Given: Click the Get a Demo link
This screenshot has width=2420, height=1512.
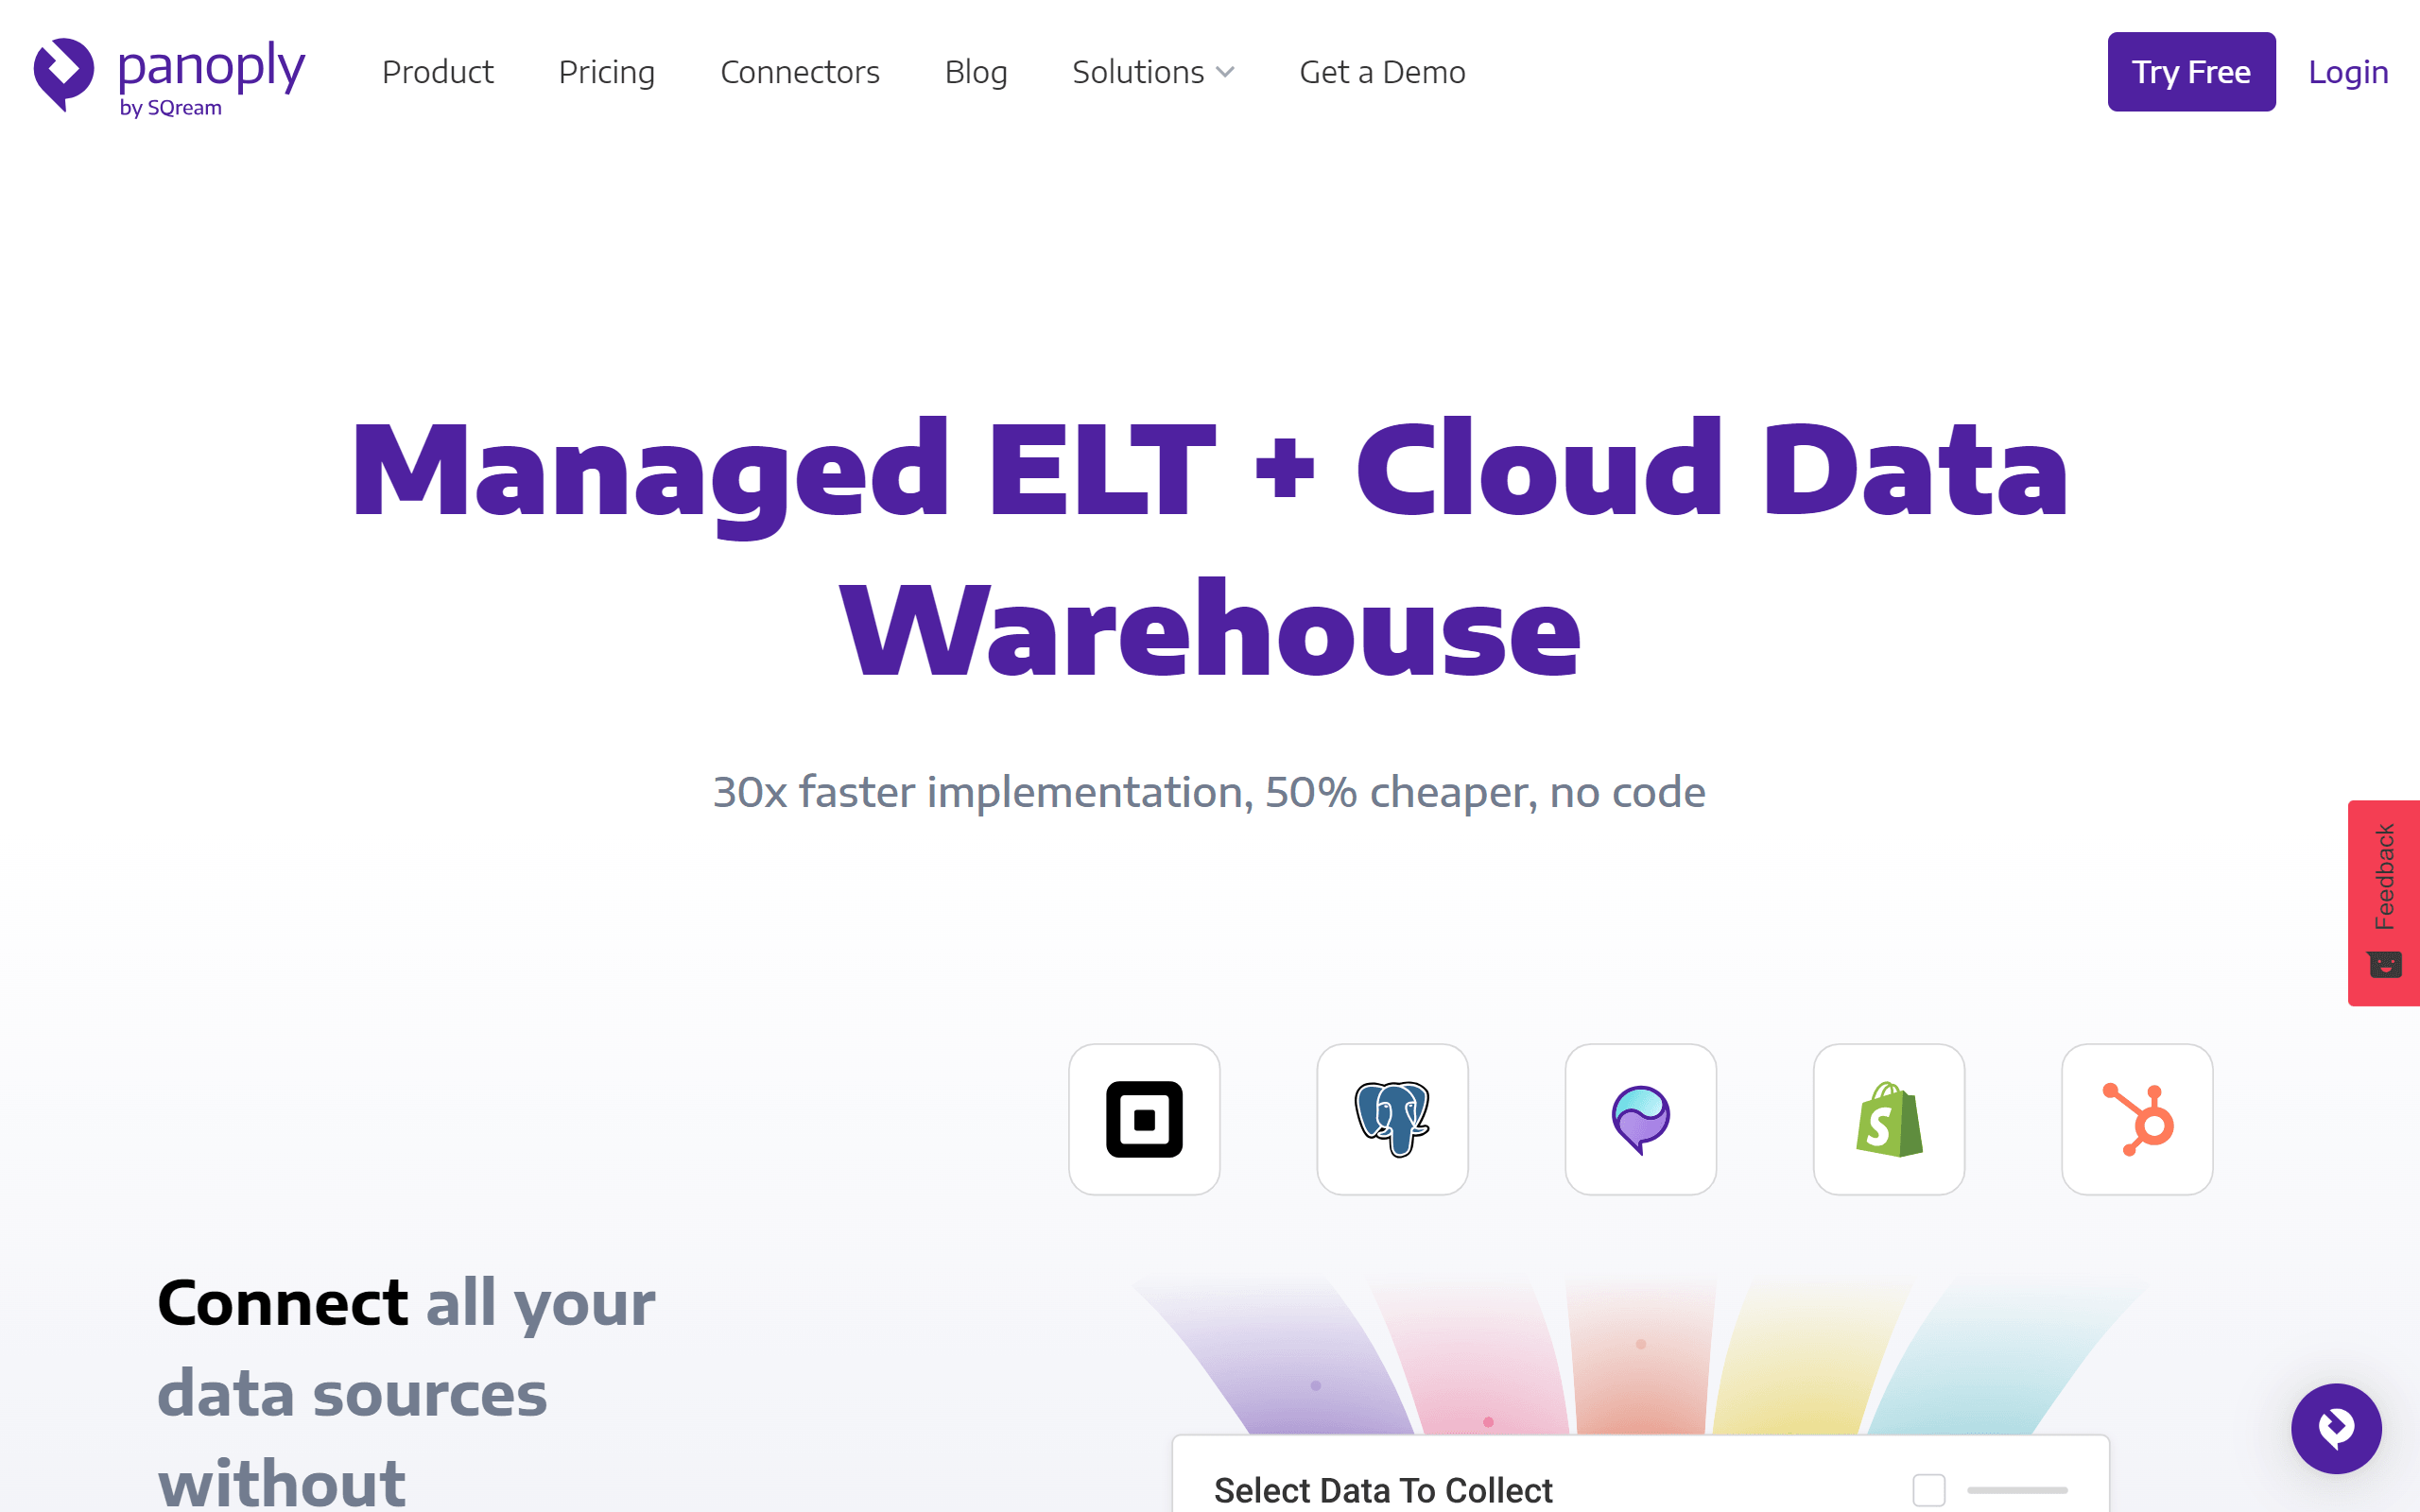Looking at the screenshot, I should click(1382, 72).
